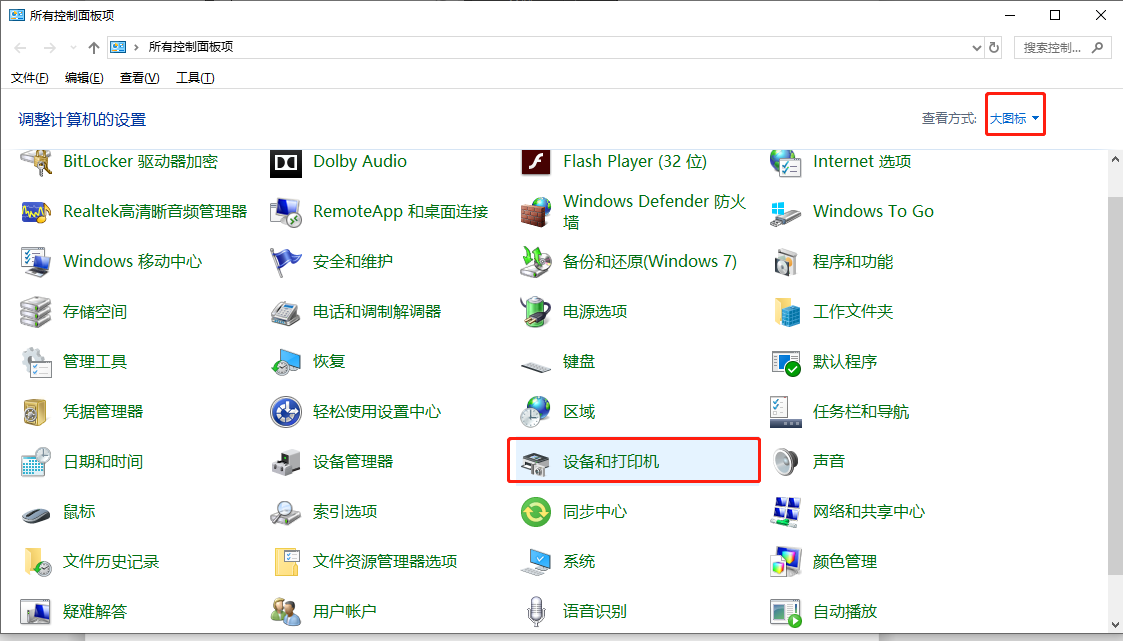Open the 电源选项 battery icon
Screen dimensions: 1123x641
tap(535, 312)
